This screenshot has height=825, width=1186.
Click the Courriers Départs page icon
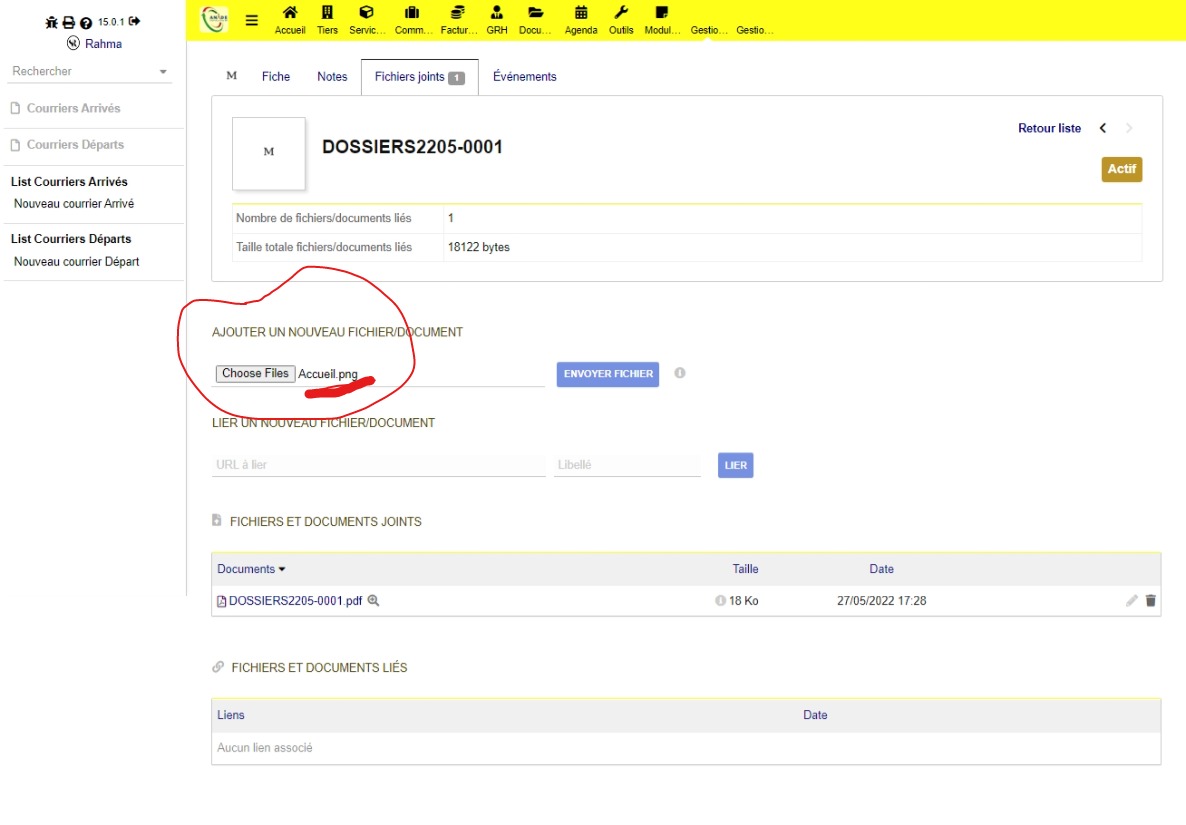(15, 144)
